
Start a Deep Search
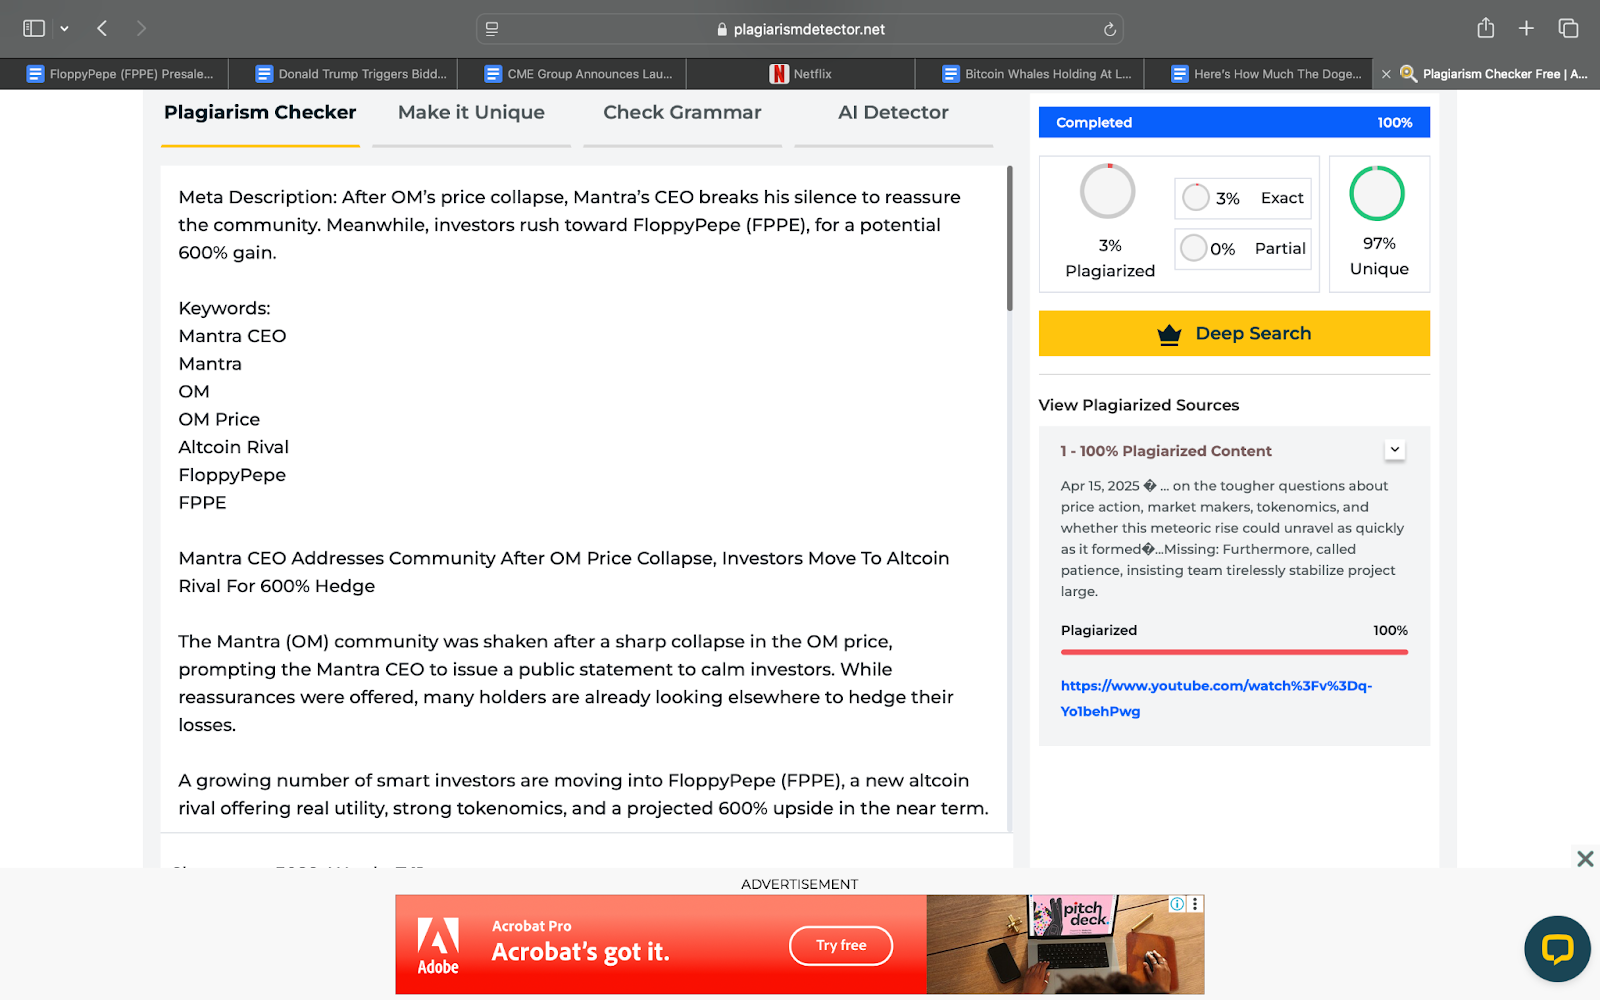[x=1234, y=333]
